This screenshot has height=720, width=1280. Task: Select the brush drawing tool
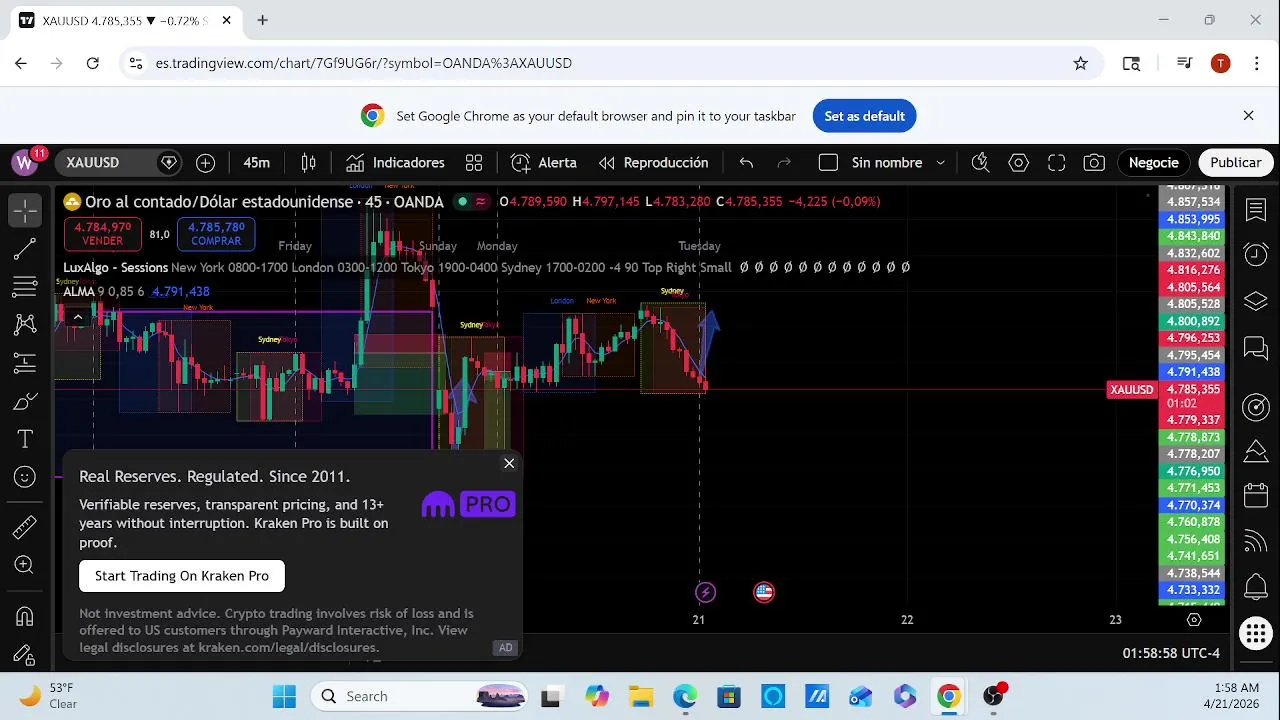click(x=25, y=401)
